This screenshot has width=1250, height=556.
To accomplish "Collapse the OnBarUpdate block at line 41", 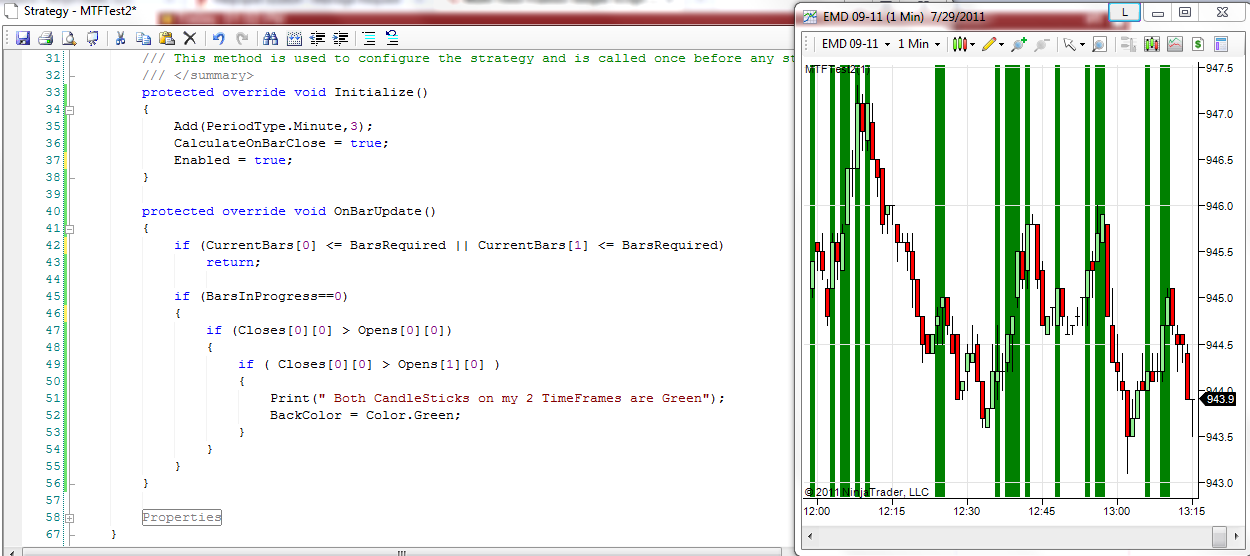I will pyautogui.click(x=70, y=228).
